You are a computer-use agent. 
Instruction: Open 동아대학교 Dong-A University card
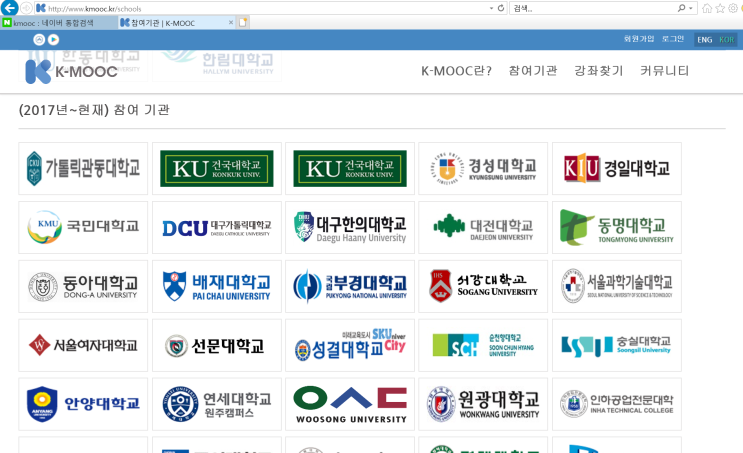pyautogui.click(x=83, y=286)
